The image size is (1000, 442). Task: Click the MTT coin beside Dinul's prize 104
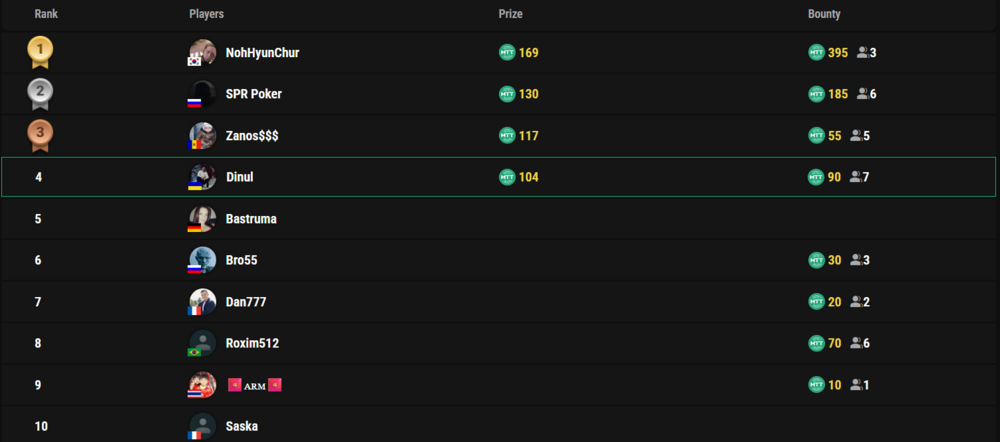point(507,177)
